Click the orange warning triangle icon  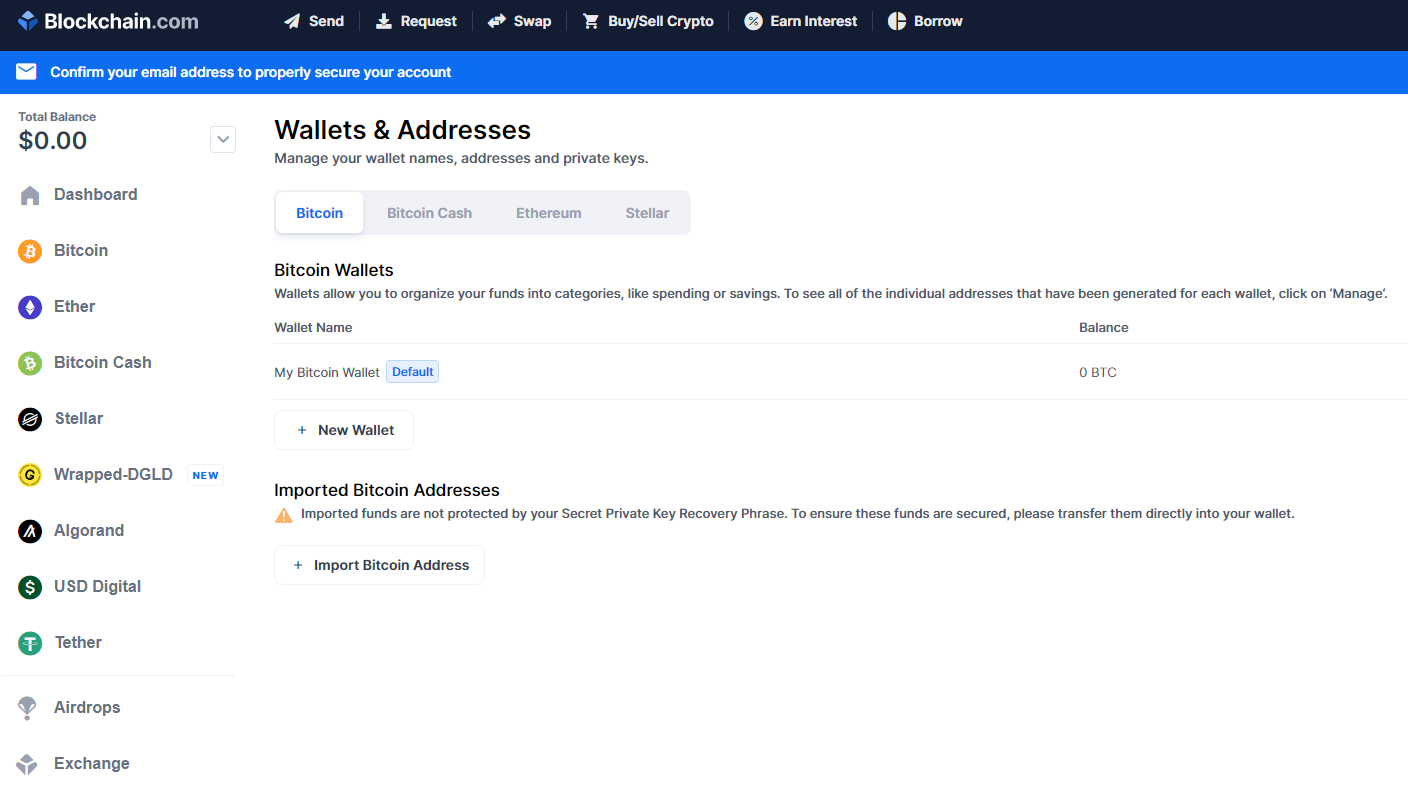click(x=284, y=515)
